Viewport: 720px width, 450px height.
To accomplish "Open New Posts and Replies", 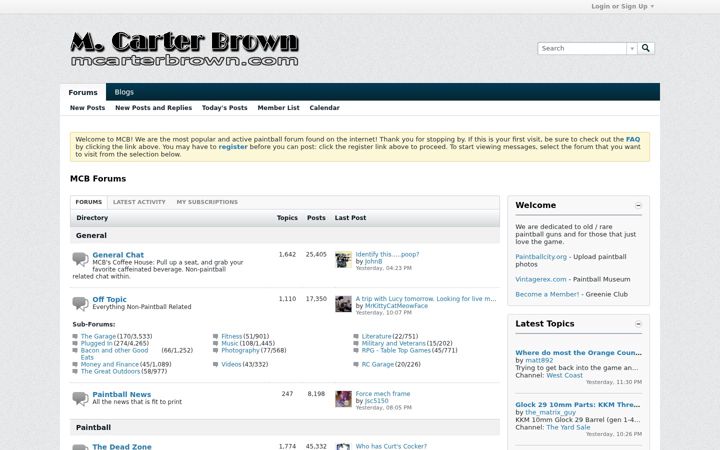I will pos(153,108).
